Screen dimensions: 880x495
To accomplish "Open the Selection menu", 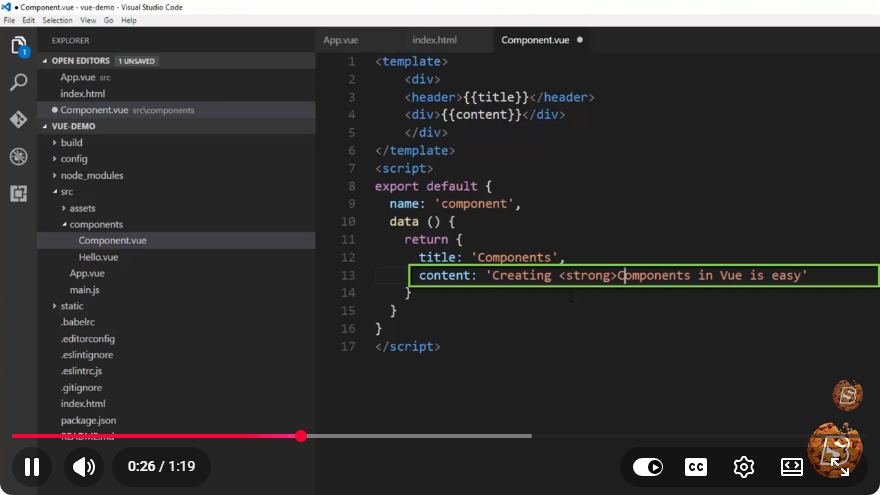I will pos(57,20).
